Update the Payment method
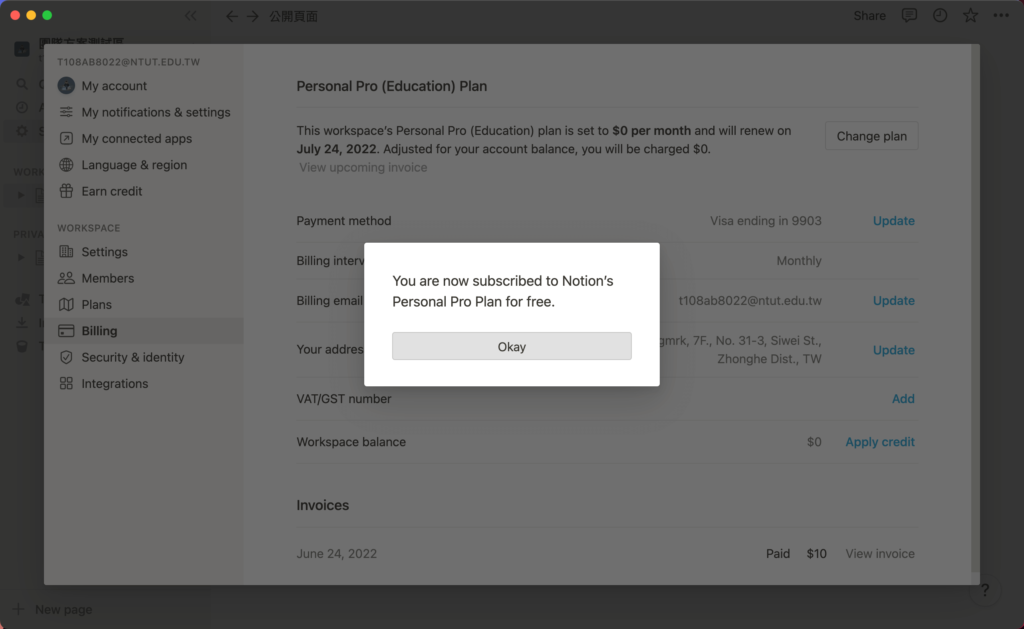 pyautogui.click(x=893, y=221)
